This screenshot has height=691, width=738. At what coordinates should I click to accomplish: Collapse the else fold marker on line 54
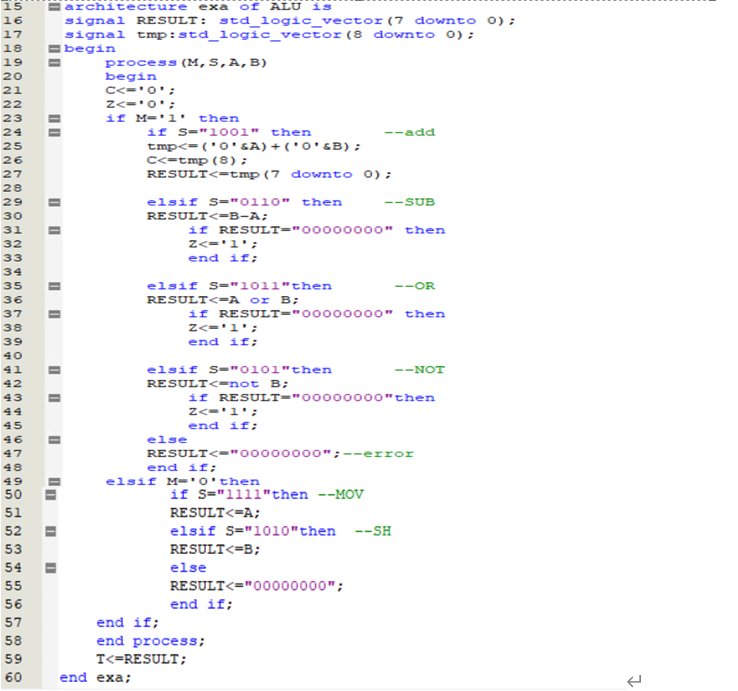(51, 568)
